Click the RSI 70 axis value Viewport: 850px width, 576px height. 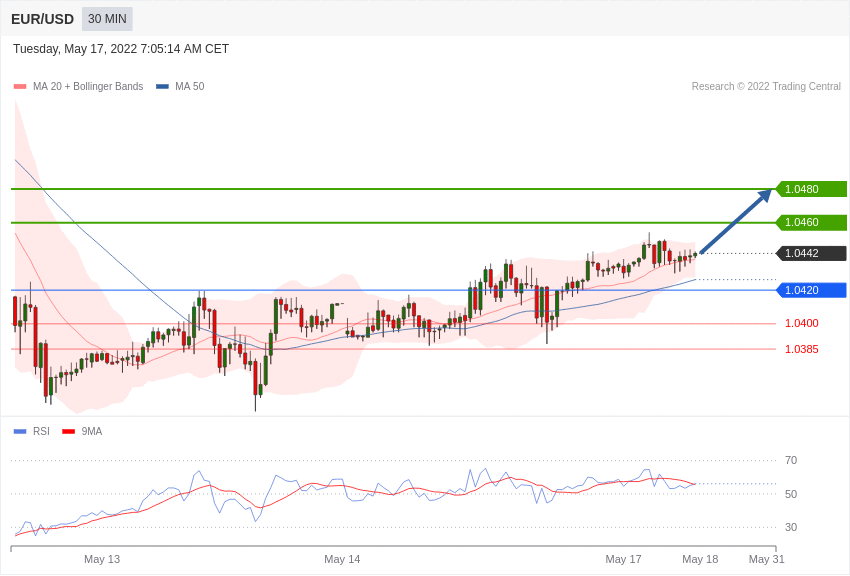point(791,461)
